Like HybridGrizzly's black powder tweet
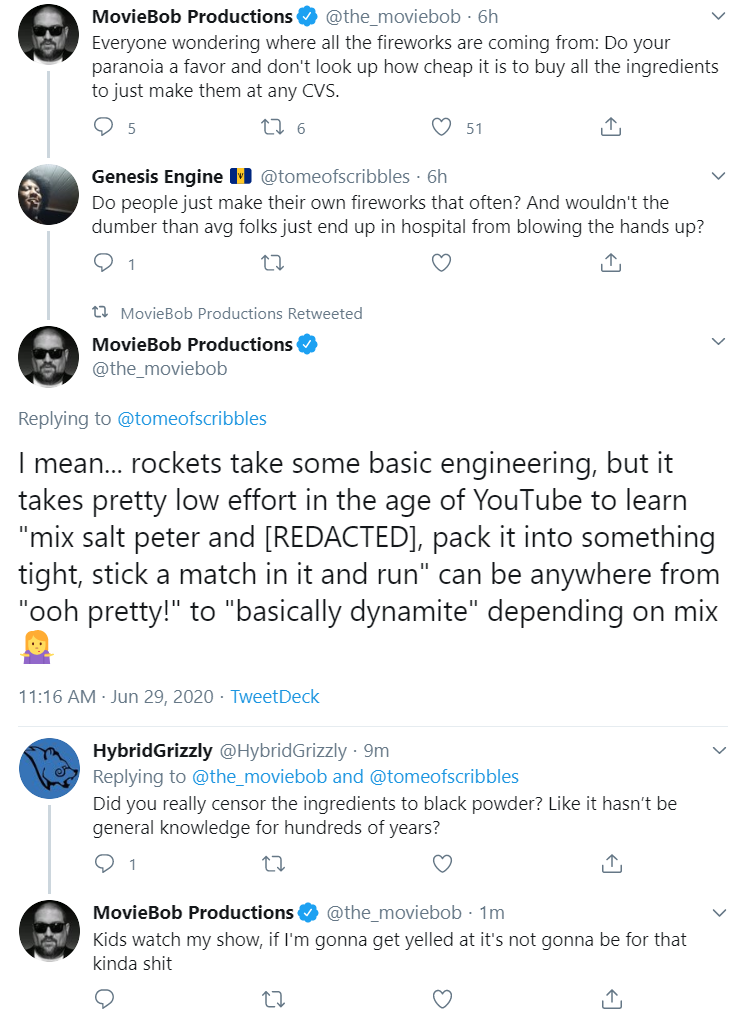This screenshot has width=745, height=1015. pyautogui.click(x=442, y=864)
